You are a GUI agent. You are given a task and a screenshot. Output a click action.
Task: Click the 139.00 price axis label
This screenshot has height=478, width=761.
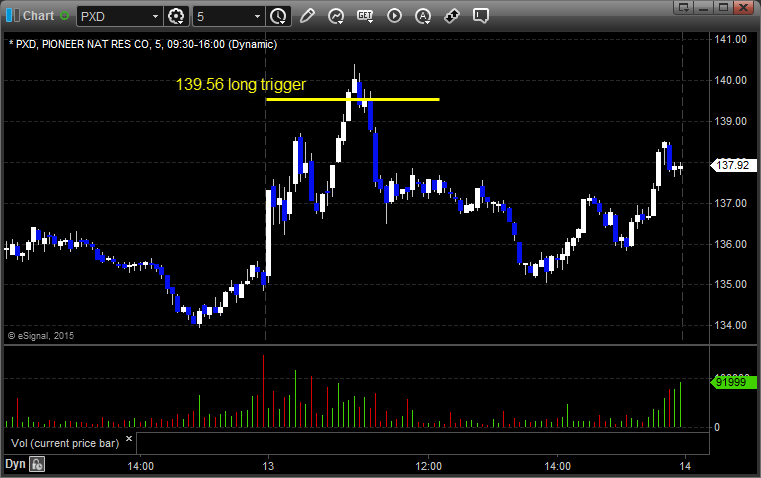point(730,121)
